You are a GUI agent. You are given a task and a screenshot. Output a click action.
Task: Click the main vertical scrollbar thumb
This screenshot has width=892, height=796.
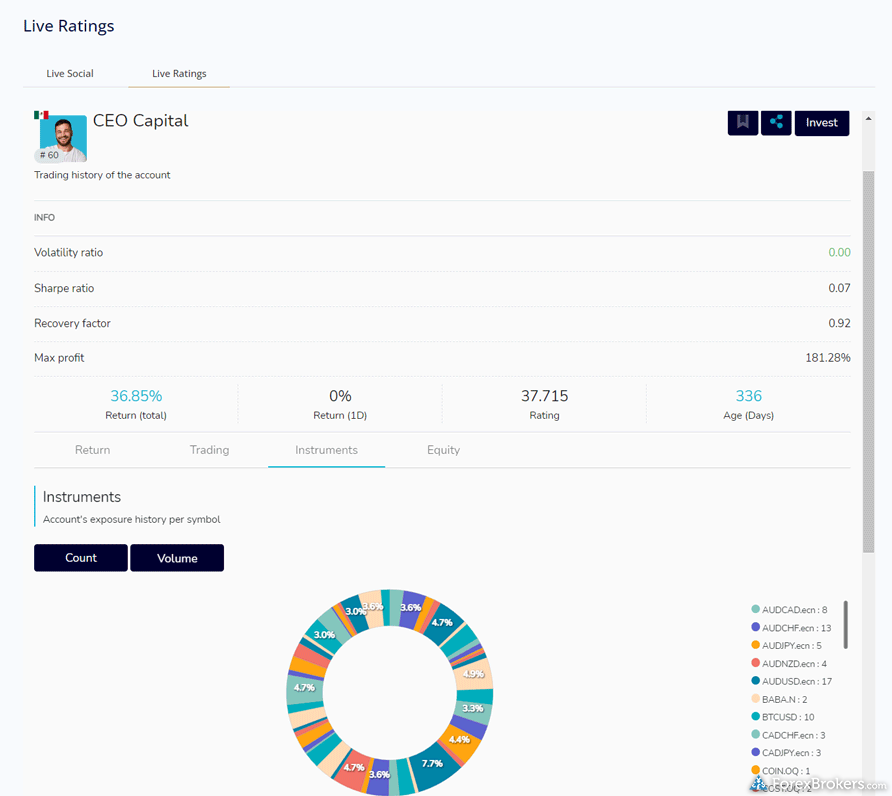click(868, 361)
